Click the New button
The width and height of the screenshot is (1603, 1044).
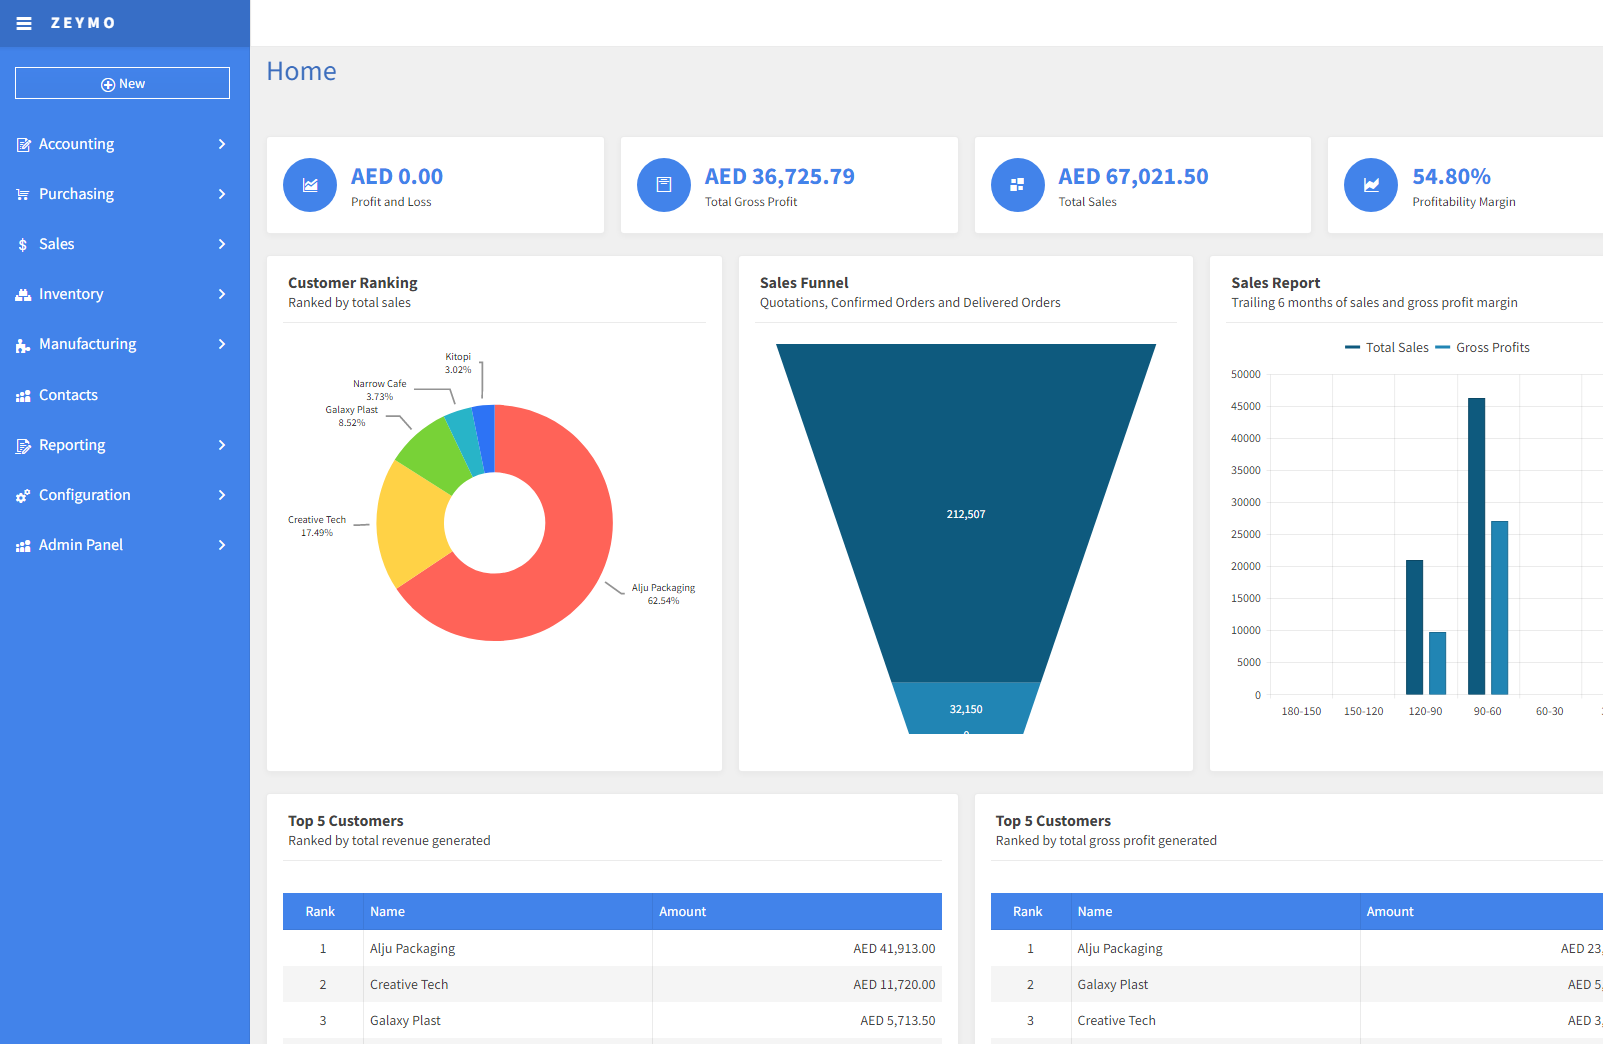[122, 83]
